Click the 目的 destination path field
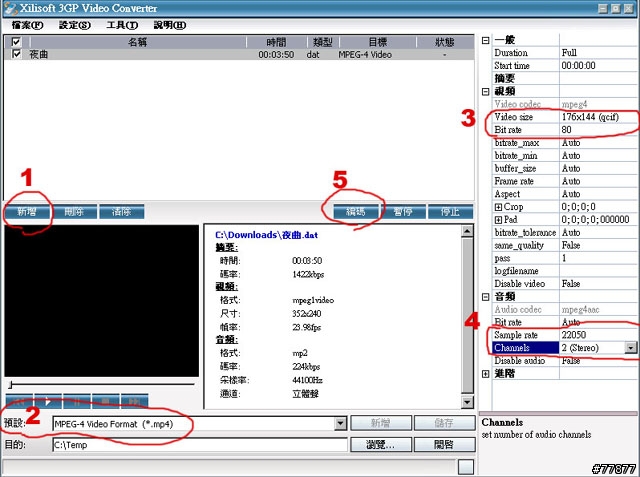The width and height of the screenshot is (640, 477). (200, 445)
